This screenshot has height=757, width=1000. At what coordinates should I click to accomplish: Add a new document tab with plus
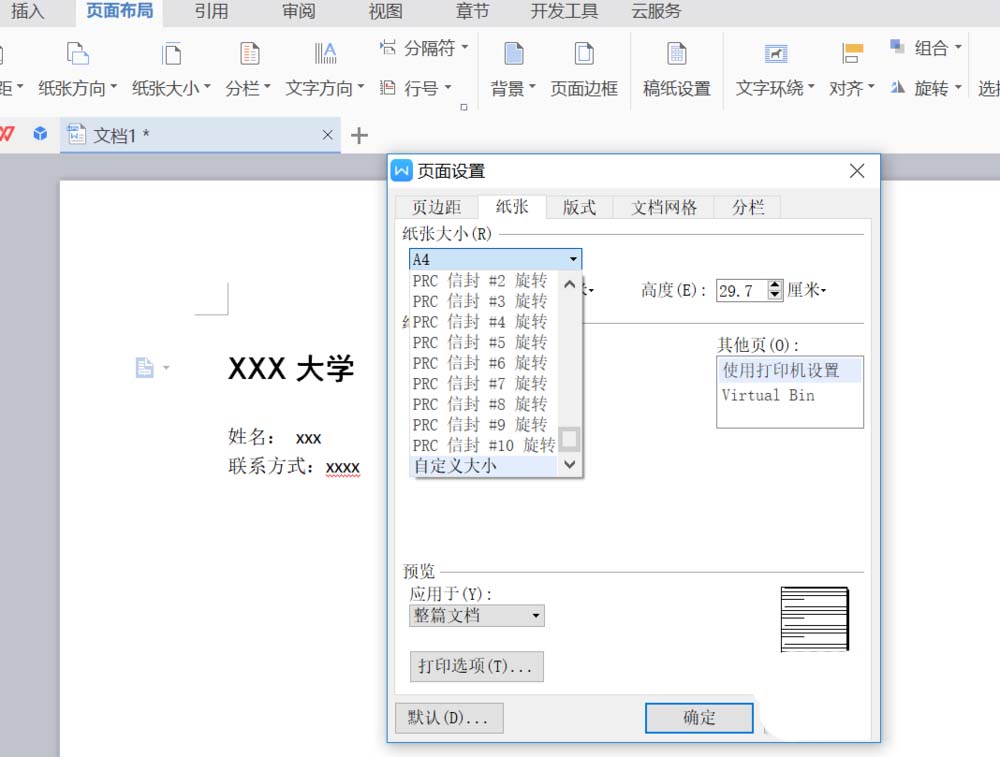pyautogui.click(x=359, y=135)
